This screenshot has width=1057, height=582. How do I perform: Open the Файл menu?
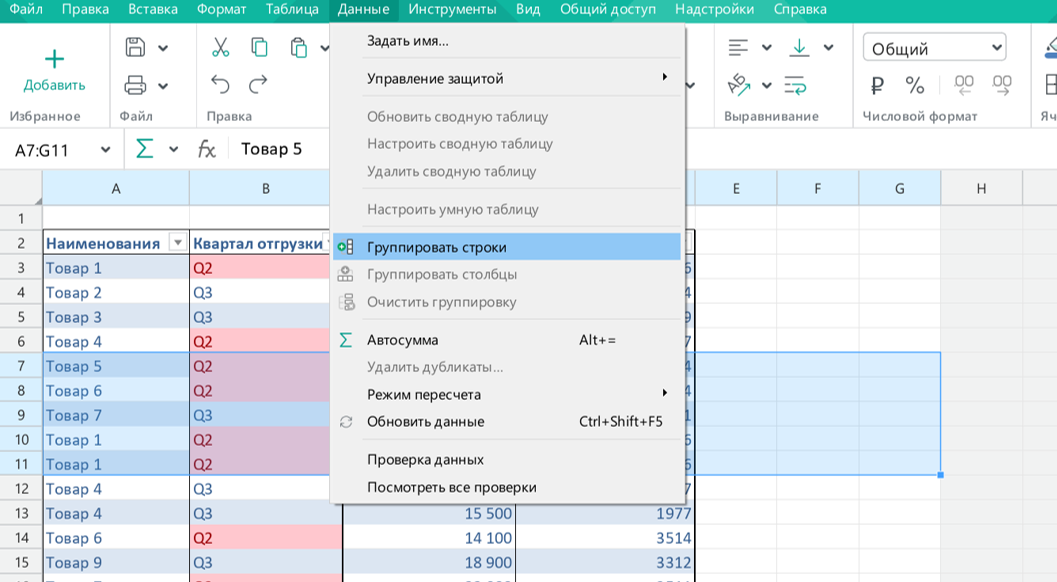(26, 9)
